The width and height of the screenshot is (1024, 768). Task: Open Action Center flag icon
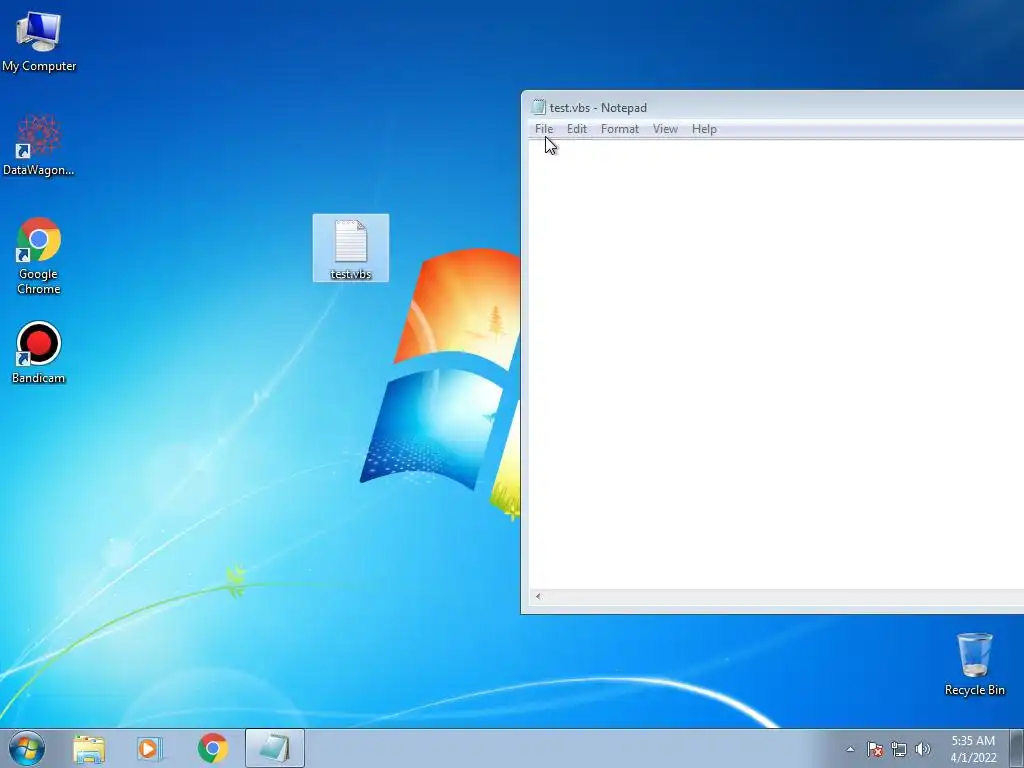(875, 749)
